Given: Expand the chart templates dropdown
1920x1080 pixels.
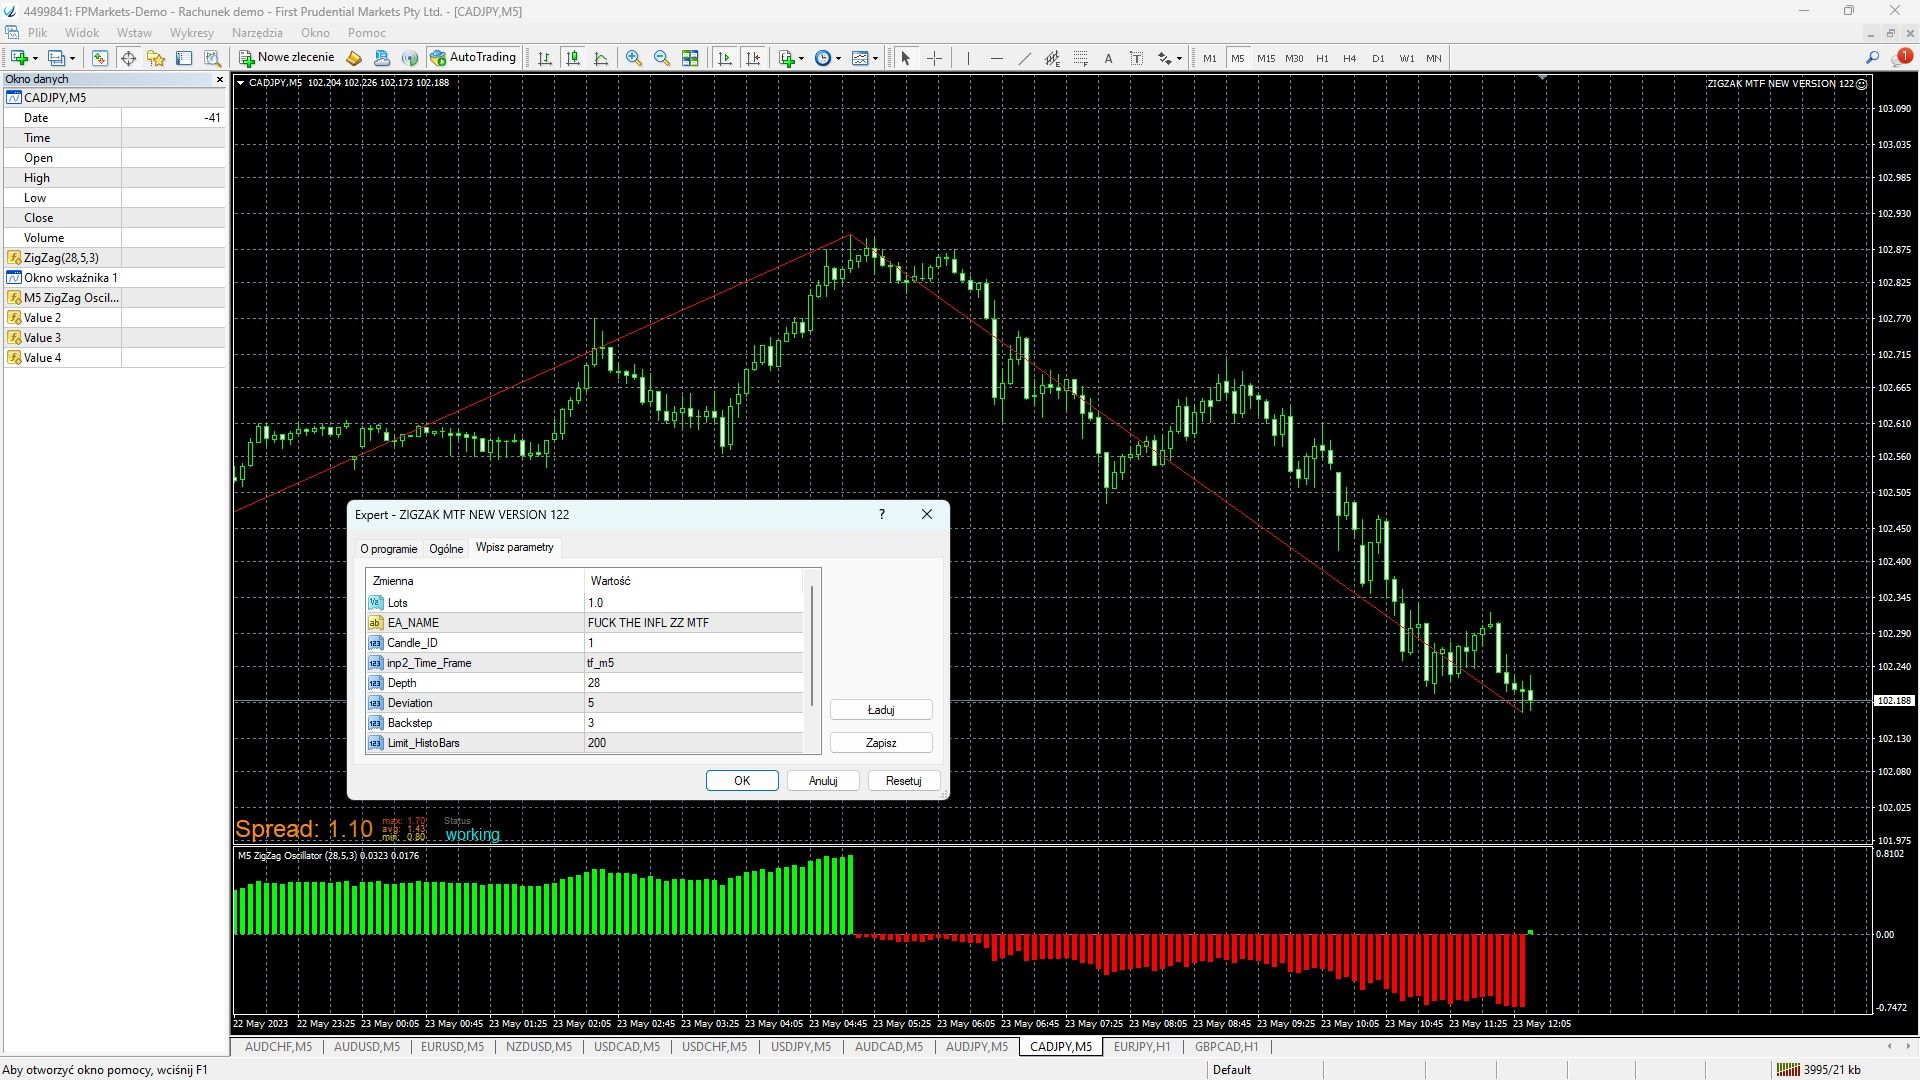Looking at the screenshot, I should (x=876, y=58).
